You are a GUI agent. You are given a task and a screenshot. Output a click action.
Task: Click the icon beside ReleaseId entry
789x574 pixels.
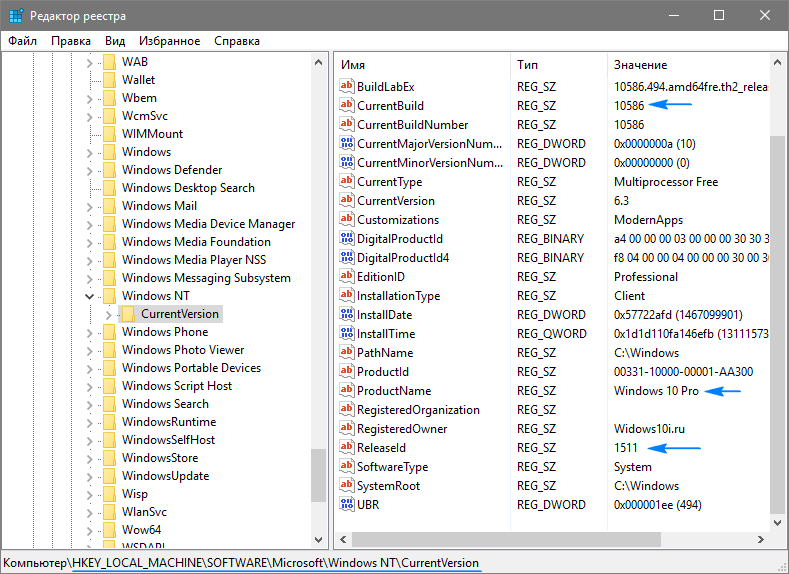(347, 448)
